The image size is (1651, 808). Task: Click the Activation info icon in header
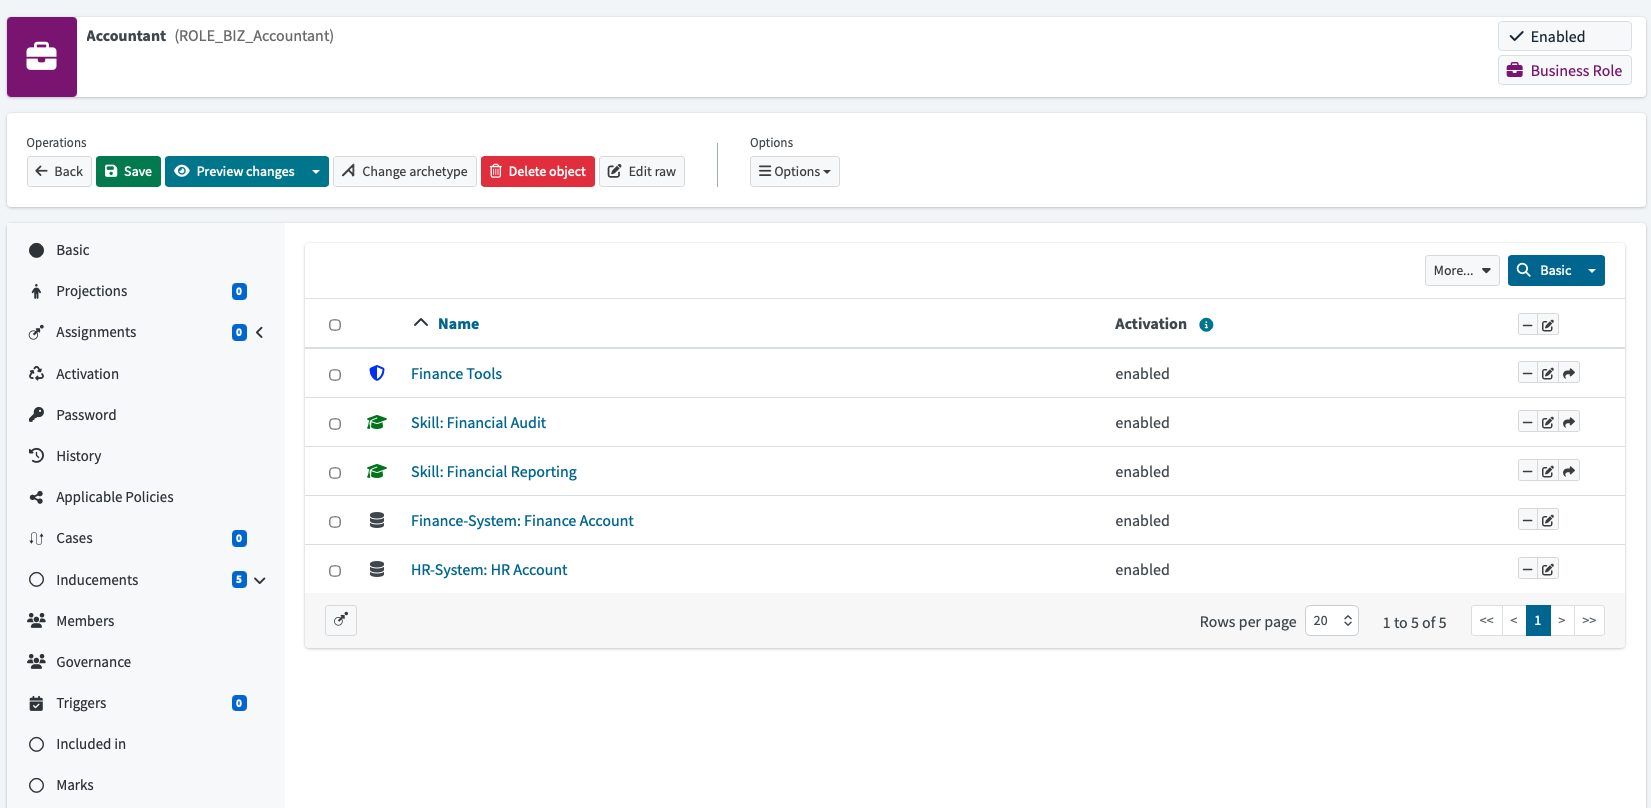click(1206, 325)
